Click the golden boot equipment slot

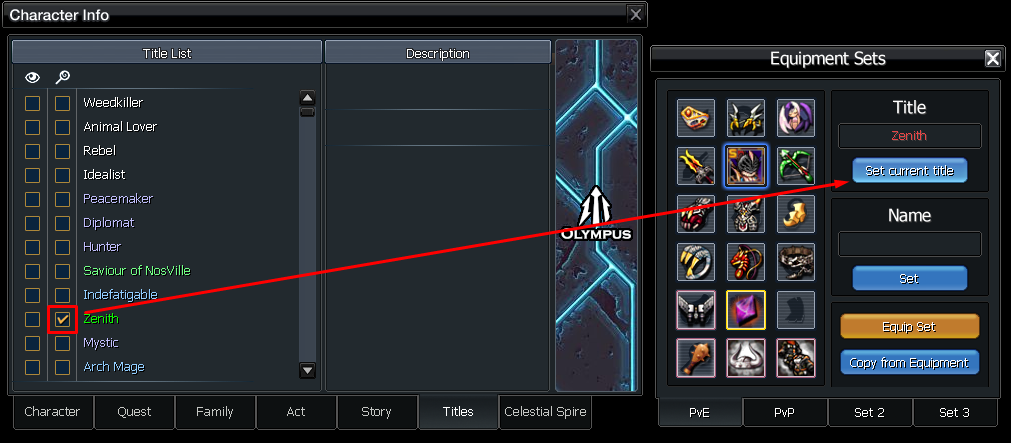click(796, 214)
